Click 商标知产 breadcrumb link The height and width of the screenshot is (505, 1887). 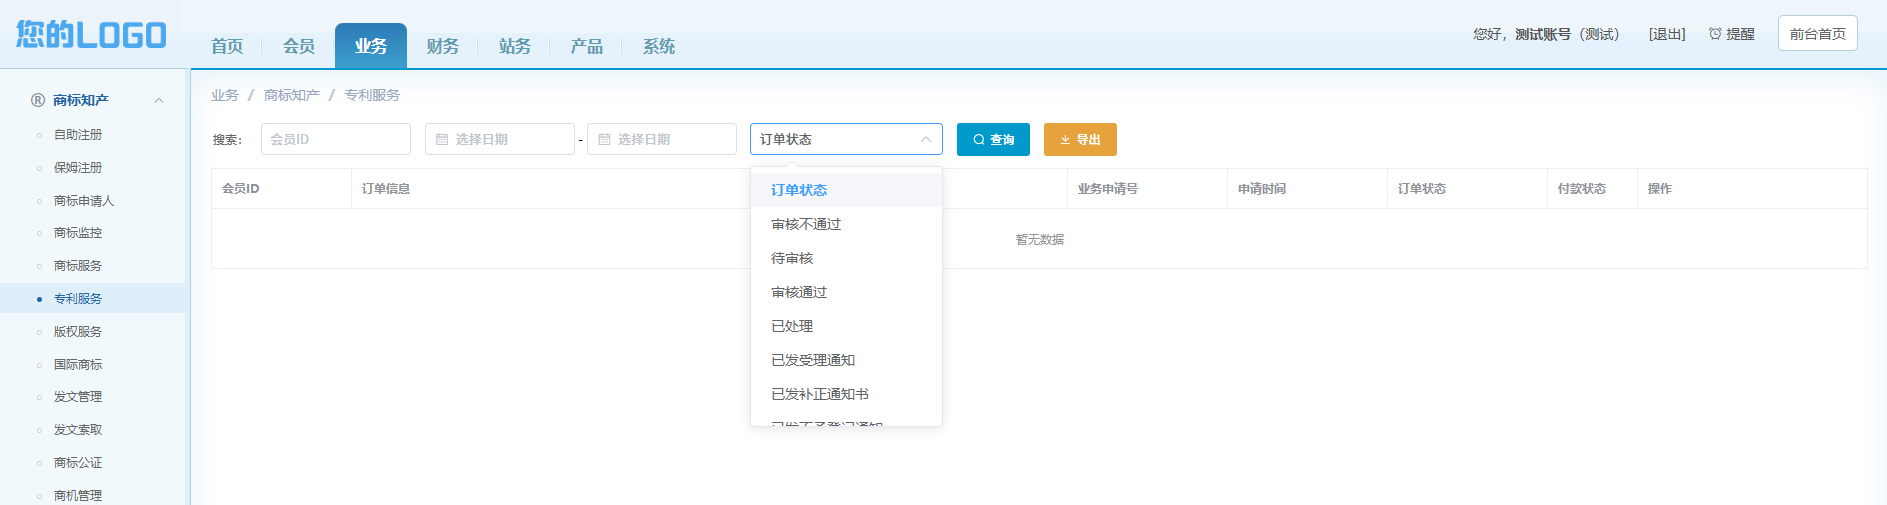tap(292, 95)
